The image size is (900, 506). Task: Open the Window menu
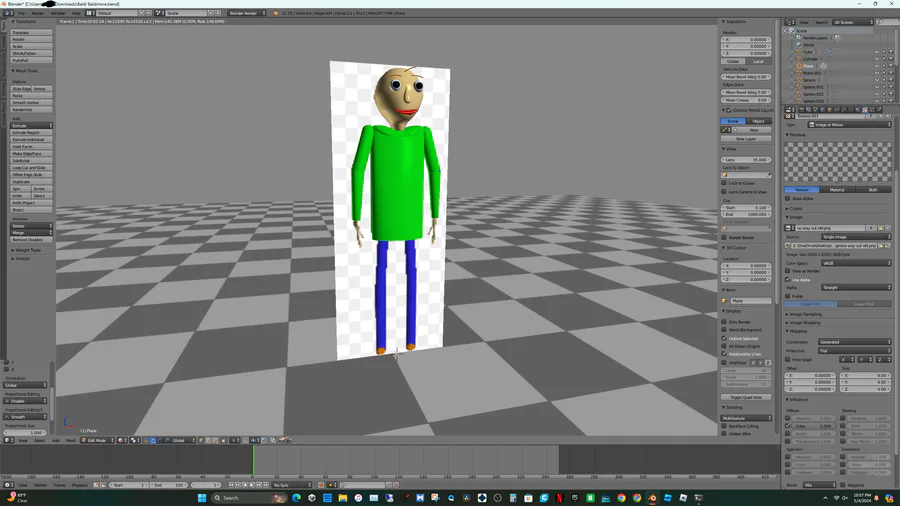click(x=58, y=13)
